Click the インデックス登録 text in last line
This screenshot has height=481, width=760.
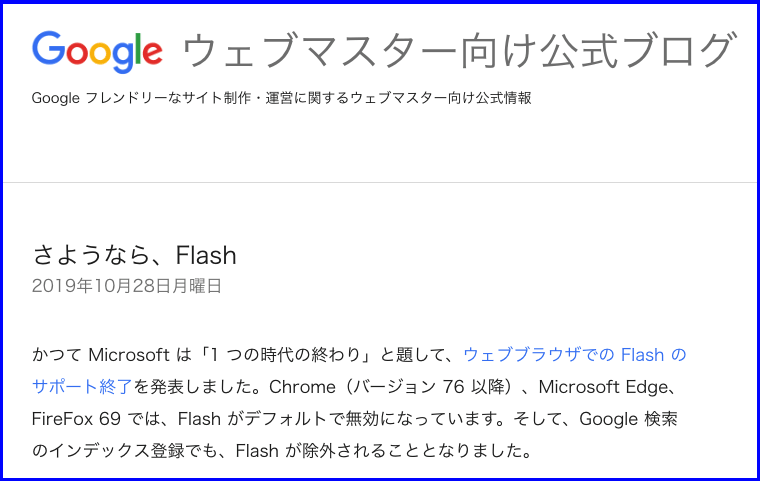tap(117, 451)
